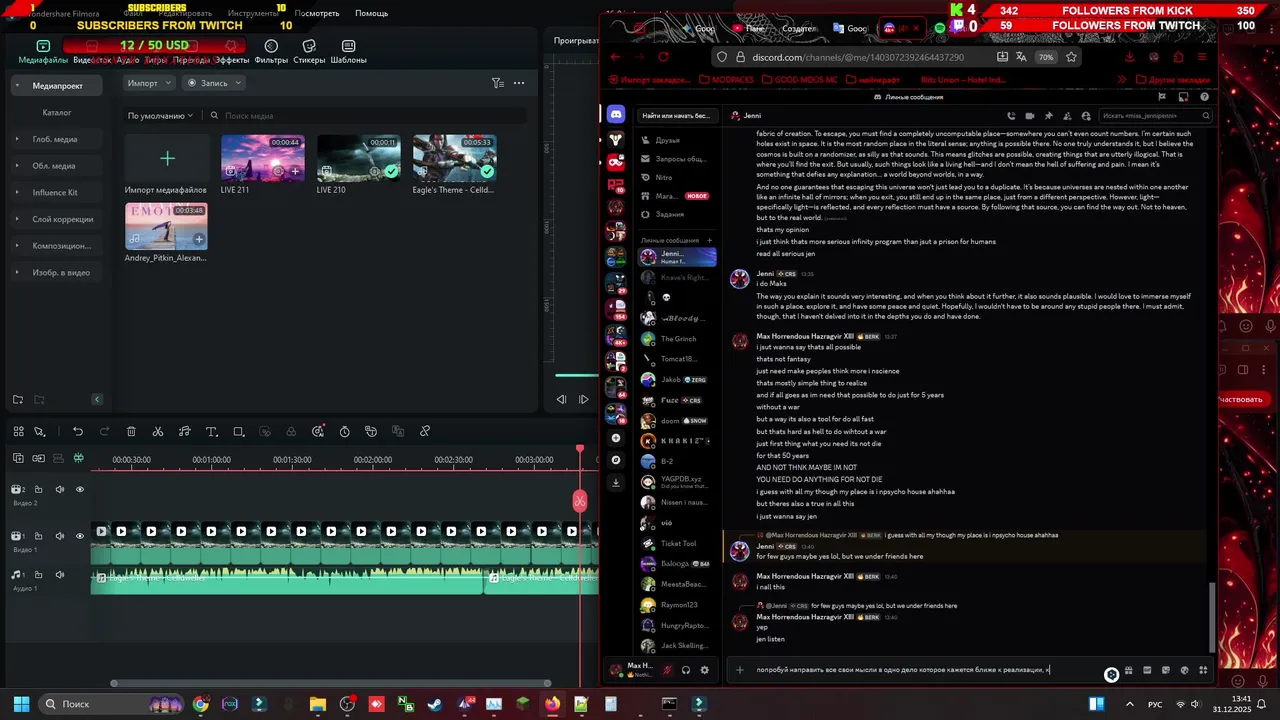This screenshot has width=1280, height=720.
Task: Click the speed stopwatch icon in timeline toolbar
Action: [345, 431]
